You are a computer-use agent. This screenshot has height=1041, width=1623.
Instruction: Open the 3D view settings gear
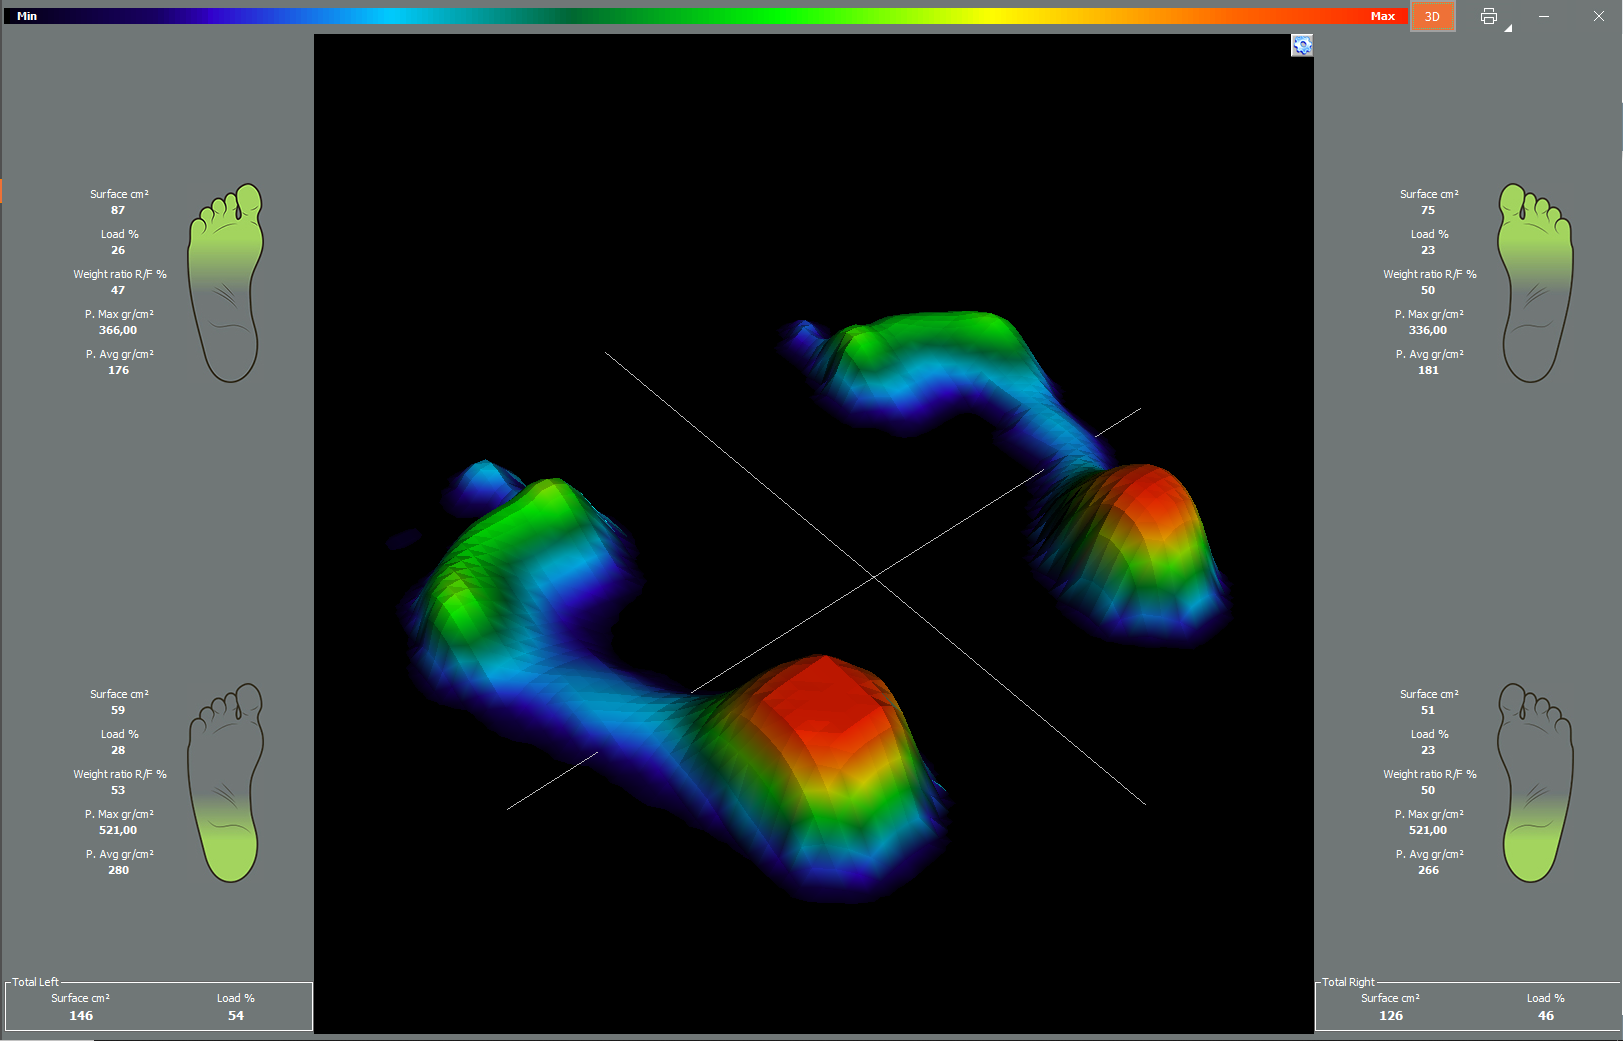(1301, 46)
